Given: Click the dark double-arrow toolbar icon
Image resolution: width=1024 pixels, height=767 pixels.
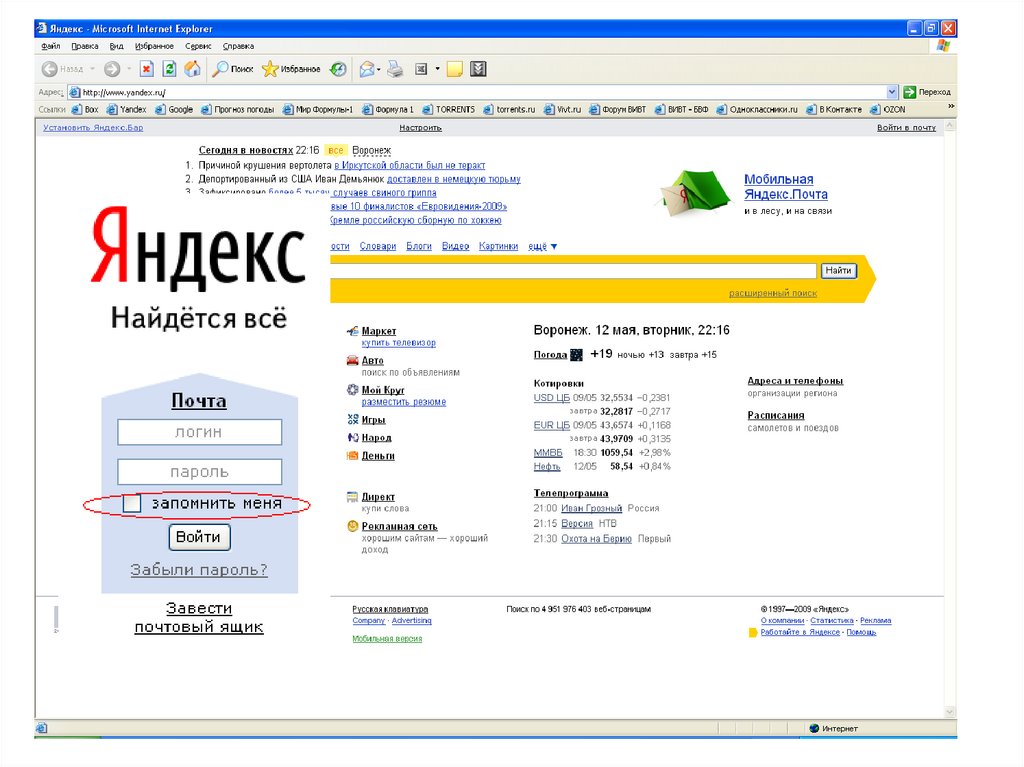Looking at the screenshot, I should point(478,69).
